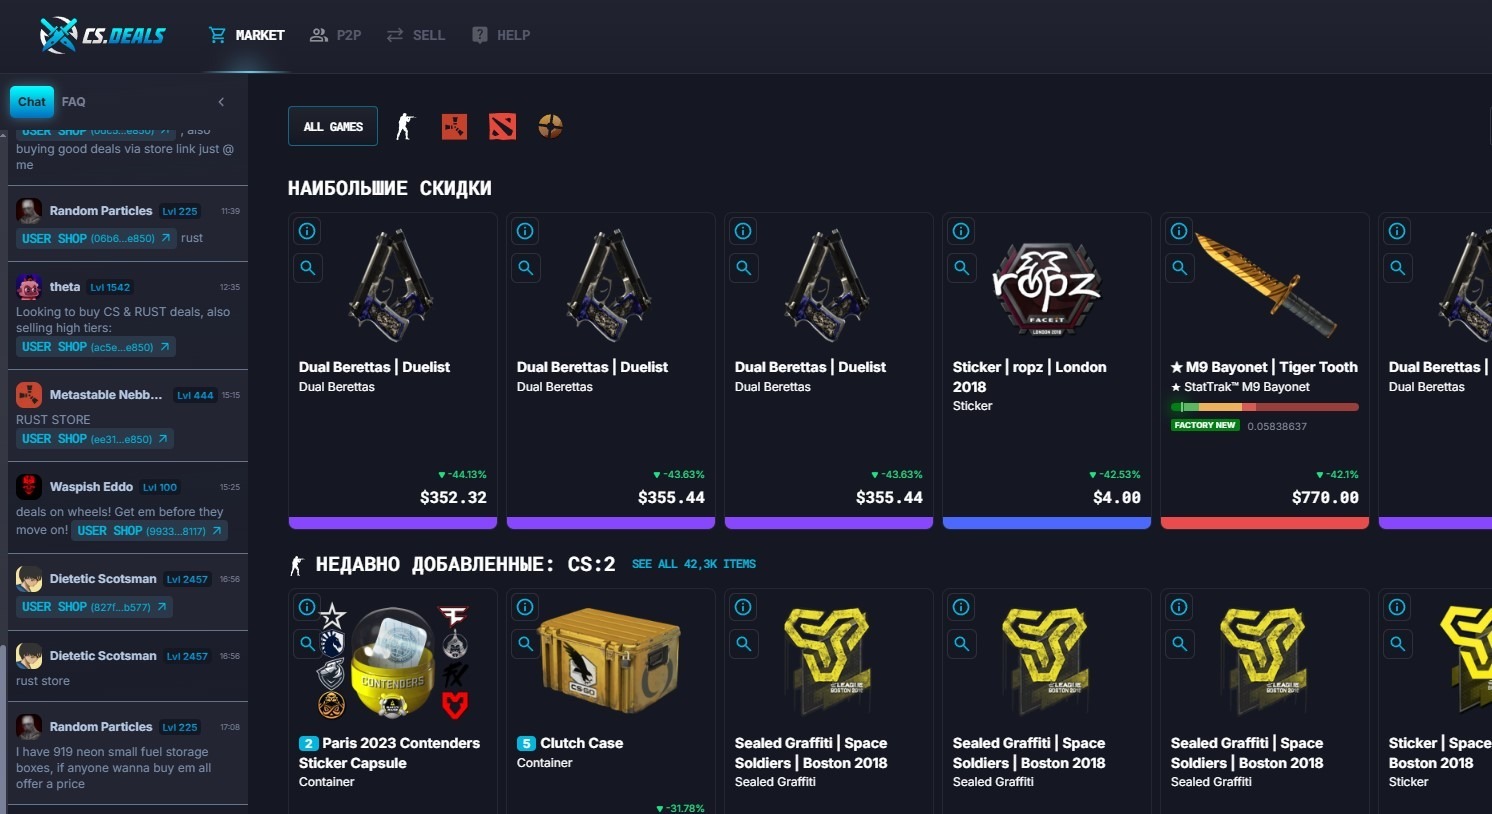
Task: Open the P2P menu
Action: click(335, 35)
